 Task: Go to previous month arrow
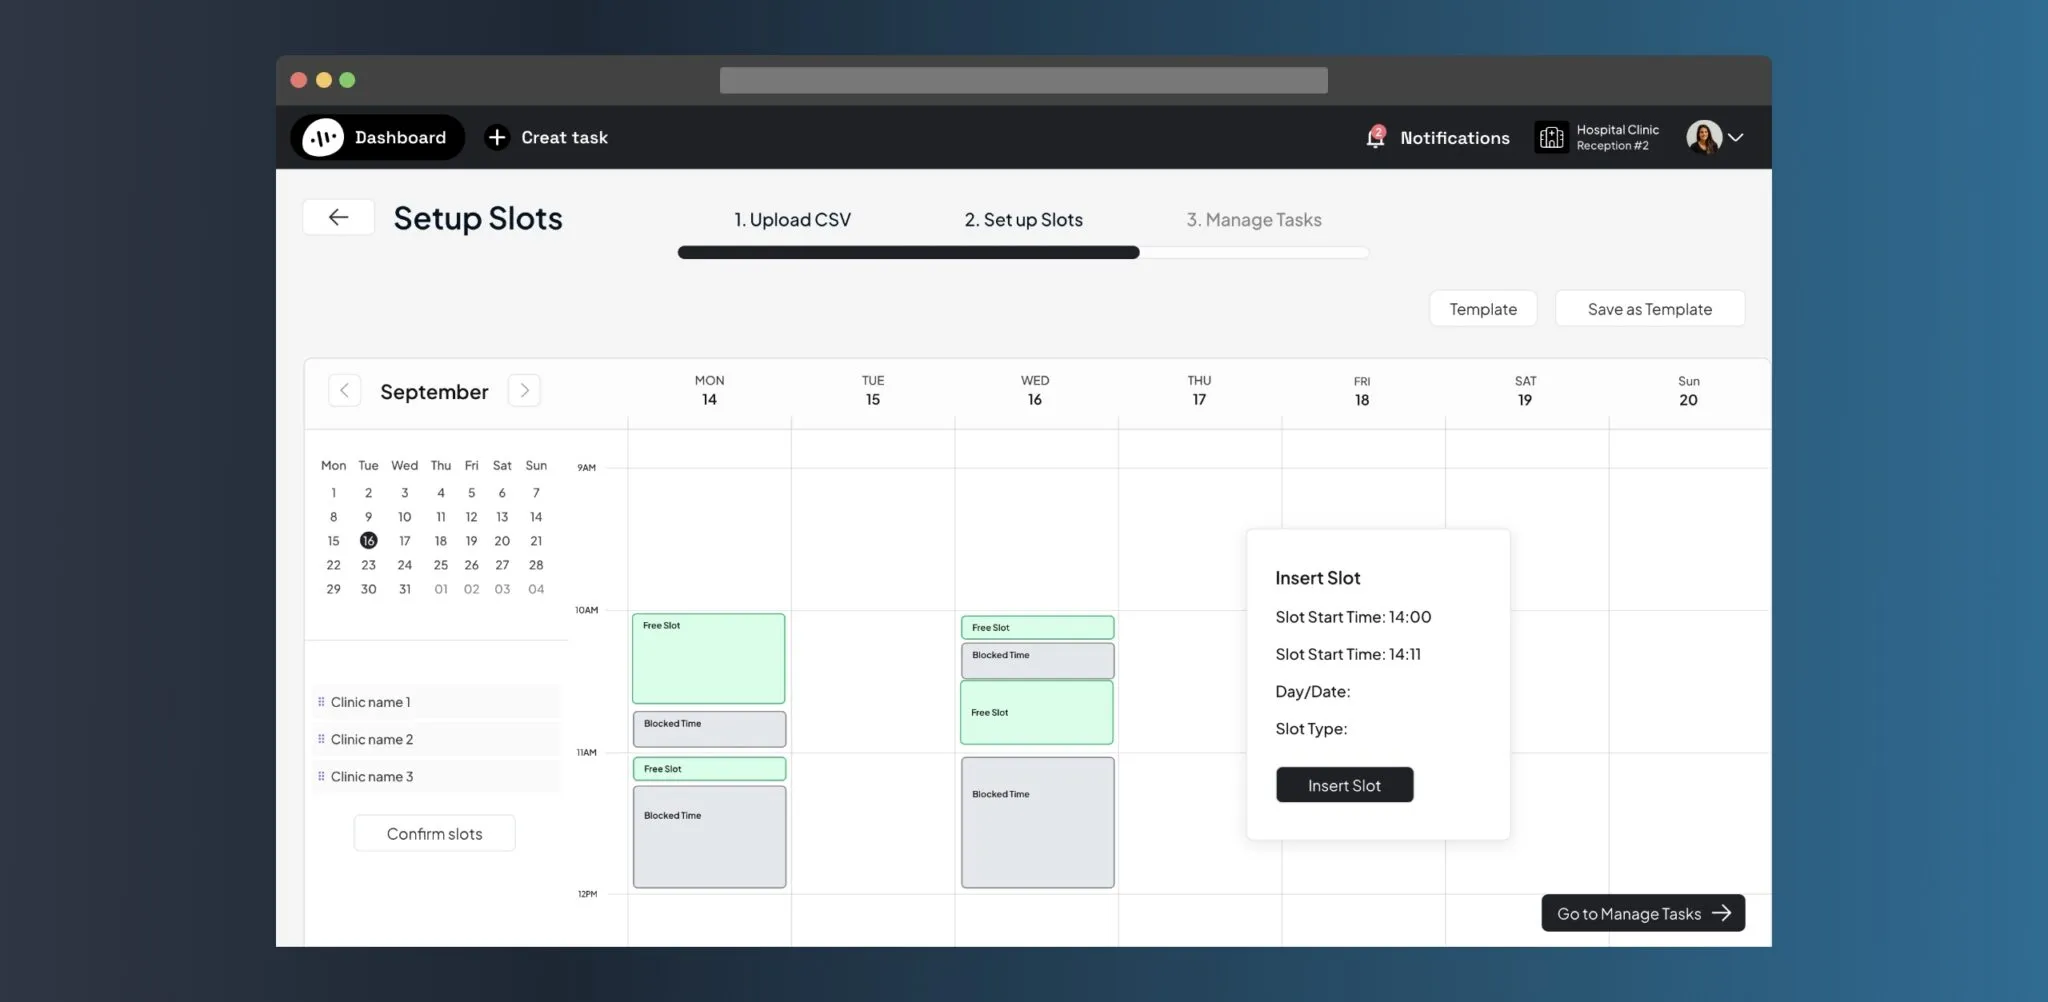pyautogui.click(x=344, y=390)
